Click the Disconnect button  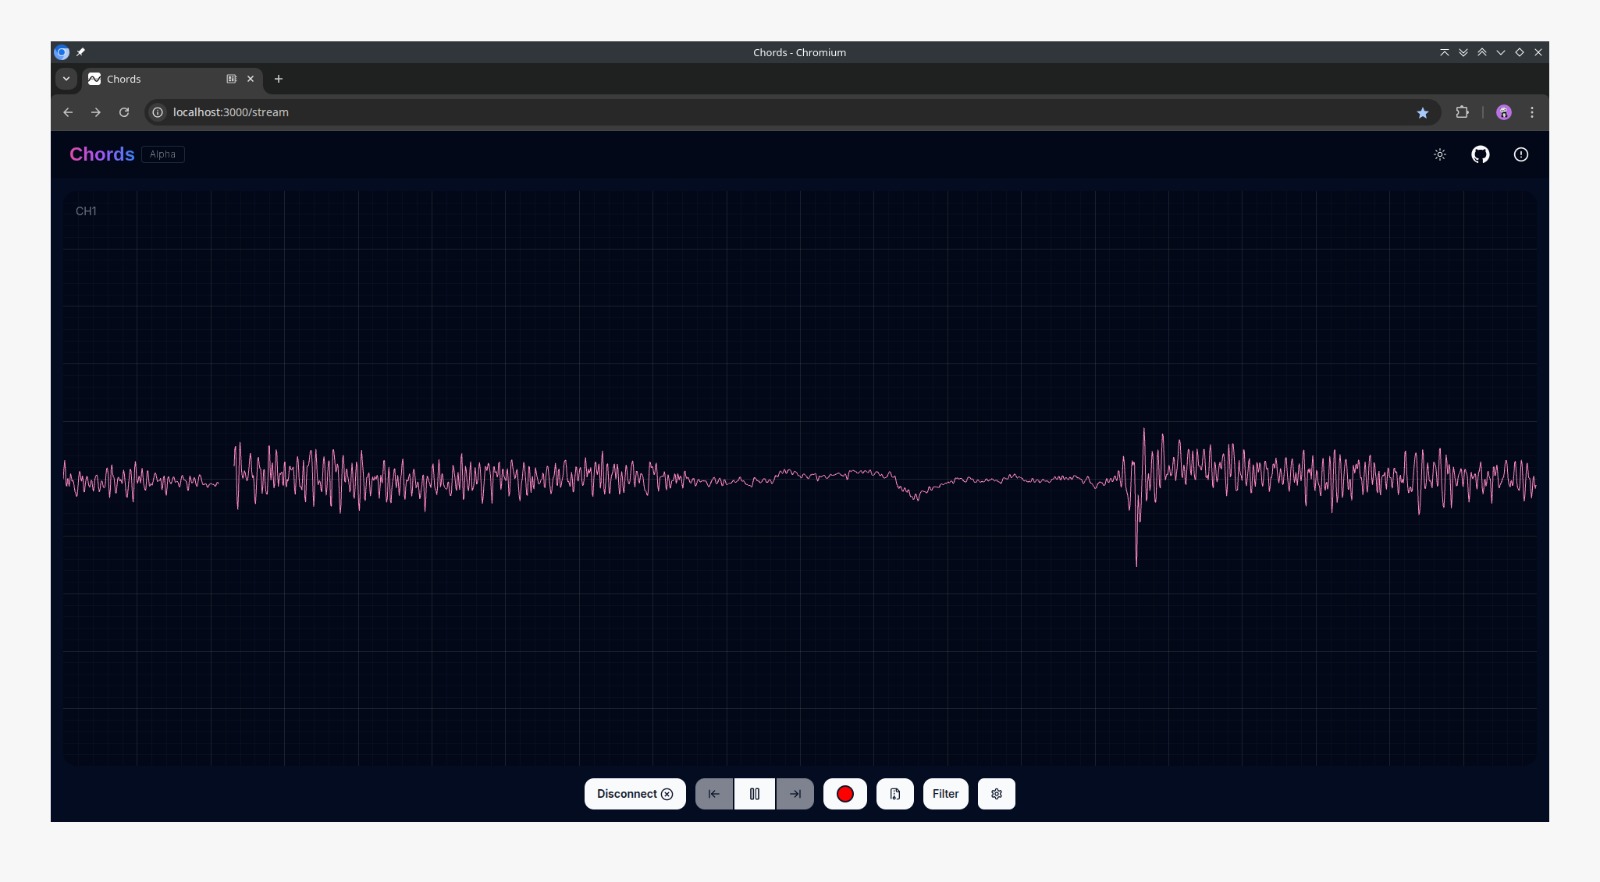pyautogui.click(x=635, y=794)
